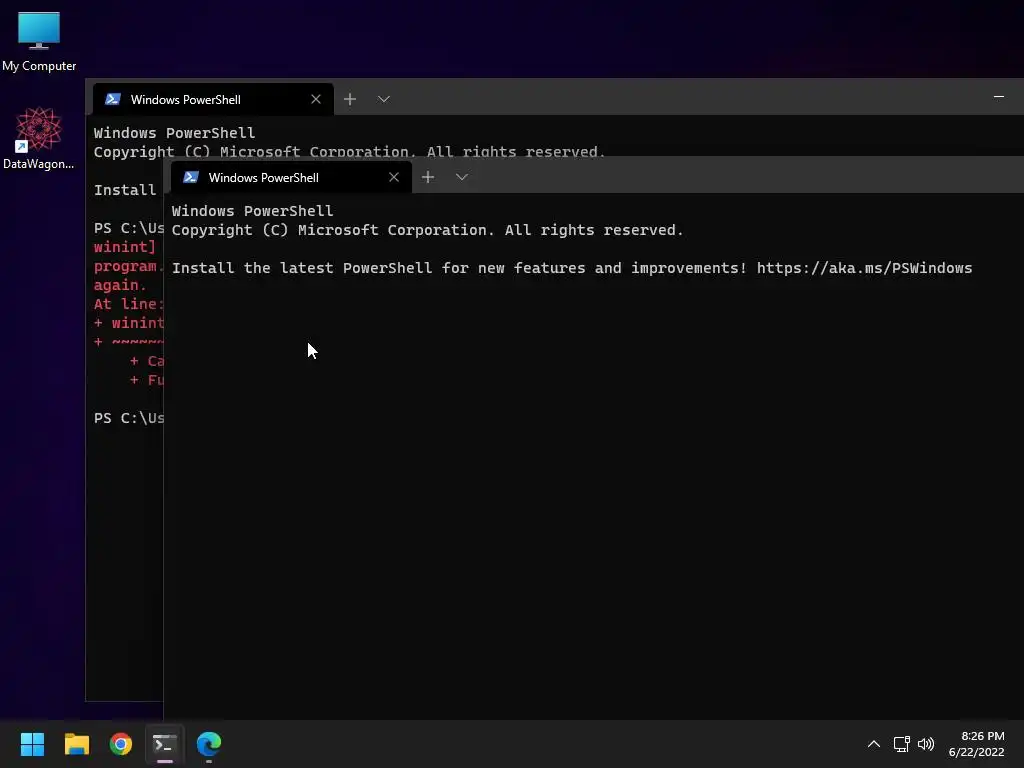Add a new tab in front terminal window
Image resolution: width=1024 pixels, height=768 pixels.
[x=428, y=177]
